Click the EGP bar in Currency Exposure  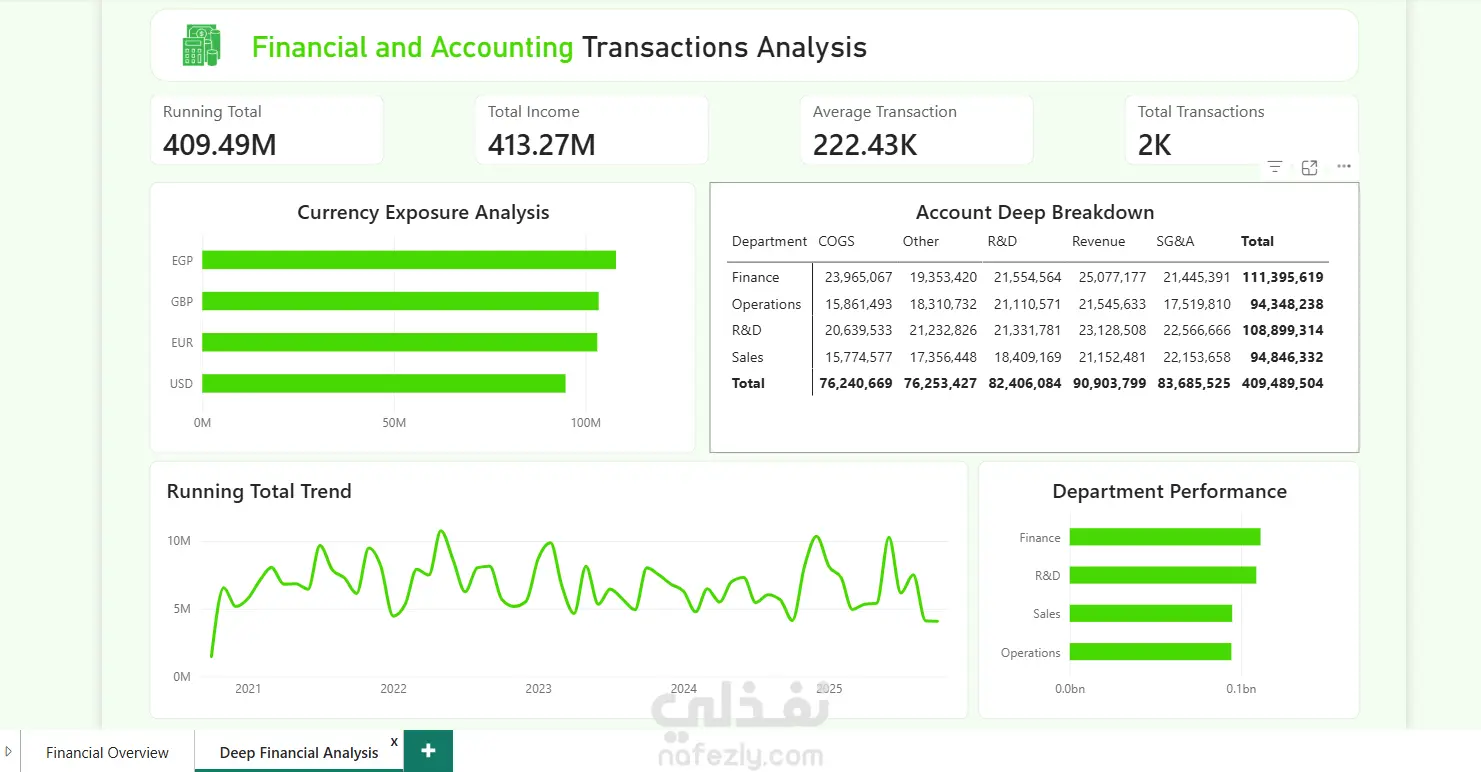pos(409,260)
